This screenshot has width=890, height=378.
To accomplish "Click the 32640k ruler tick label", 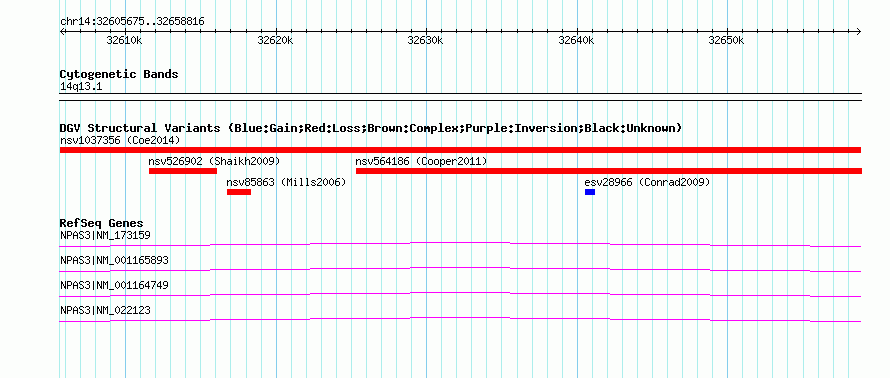I will pos(577,40).
